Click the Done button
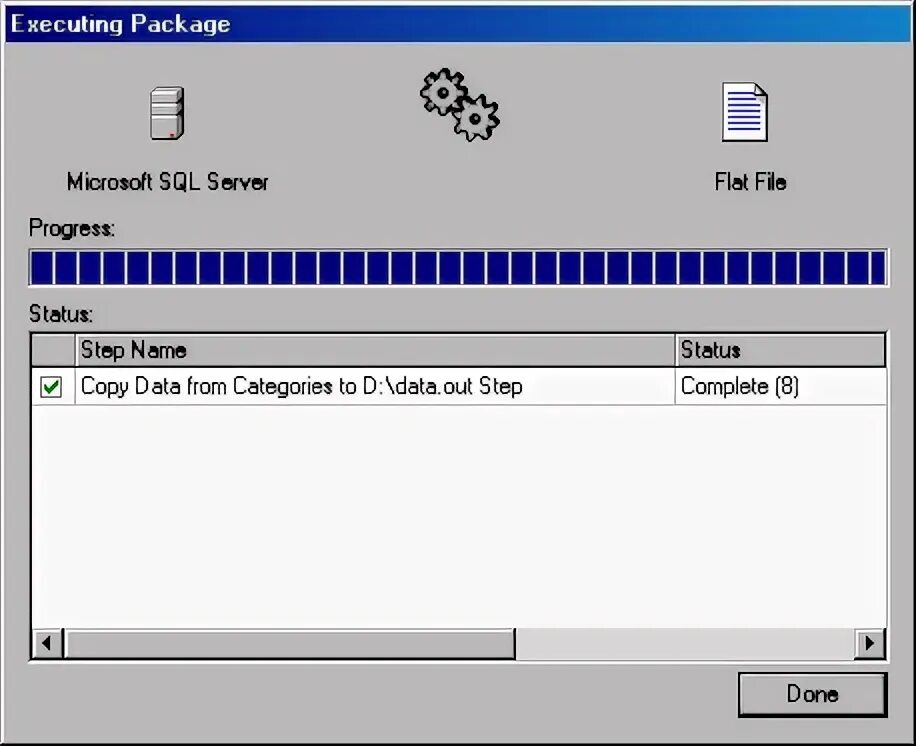916x746 pixels. [813, 694]
